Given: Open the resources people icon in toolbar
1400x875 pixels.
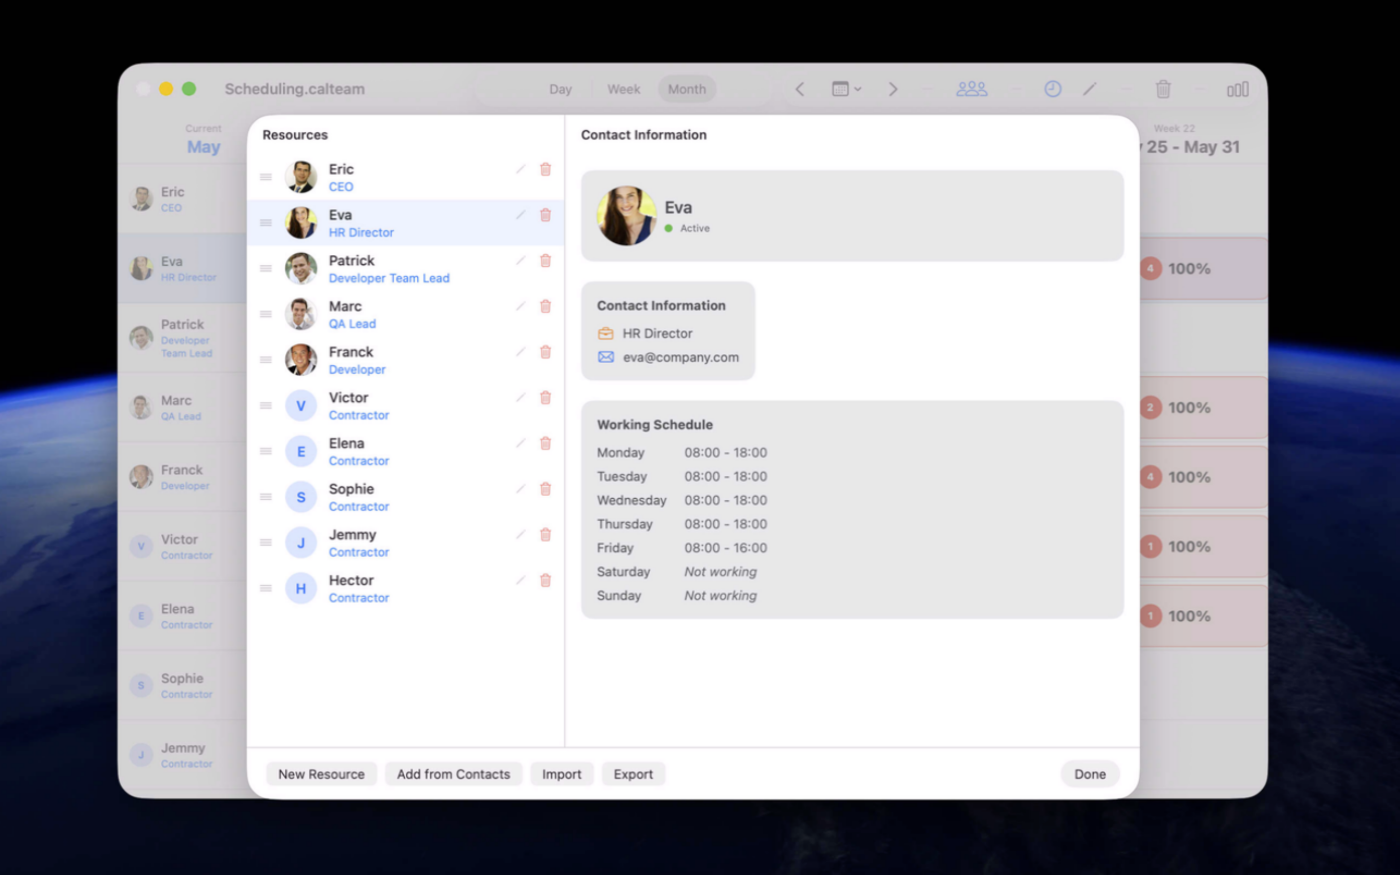Looking at the screenshot, I should pyautogui.click(x=971, y=89).
